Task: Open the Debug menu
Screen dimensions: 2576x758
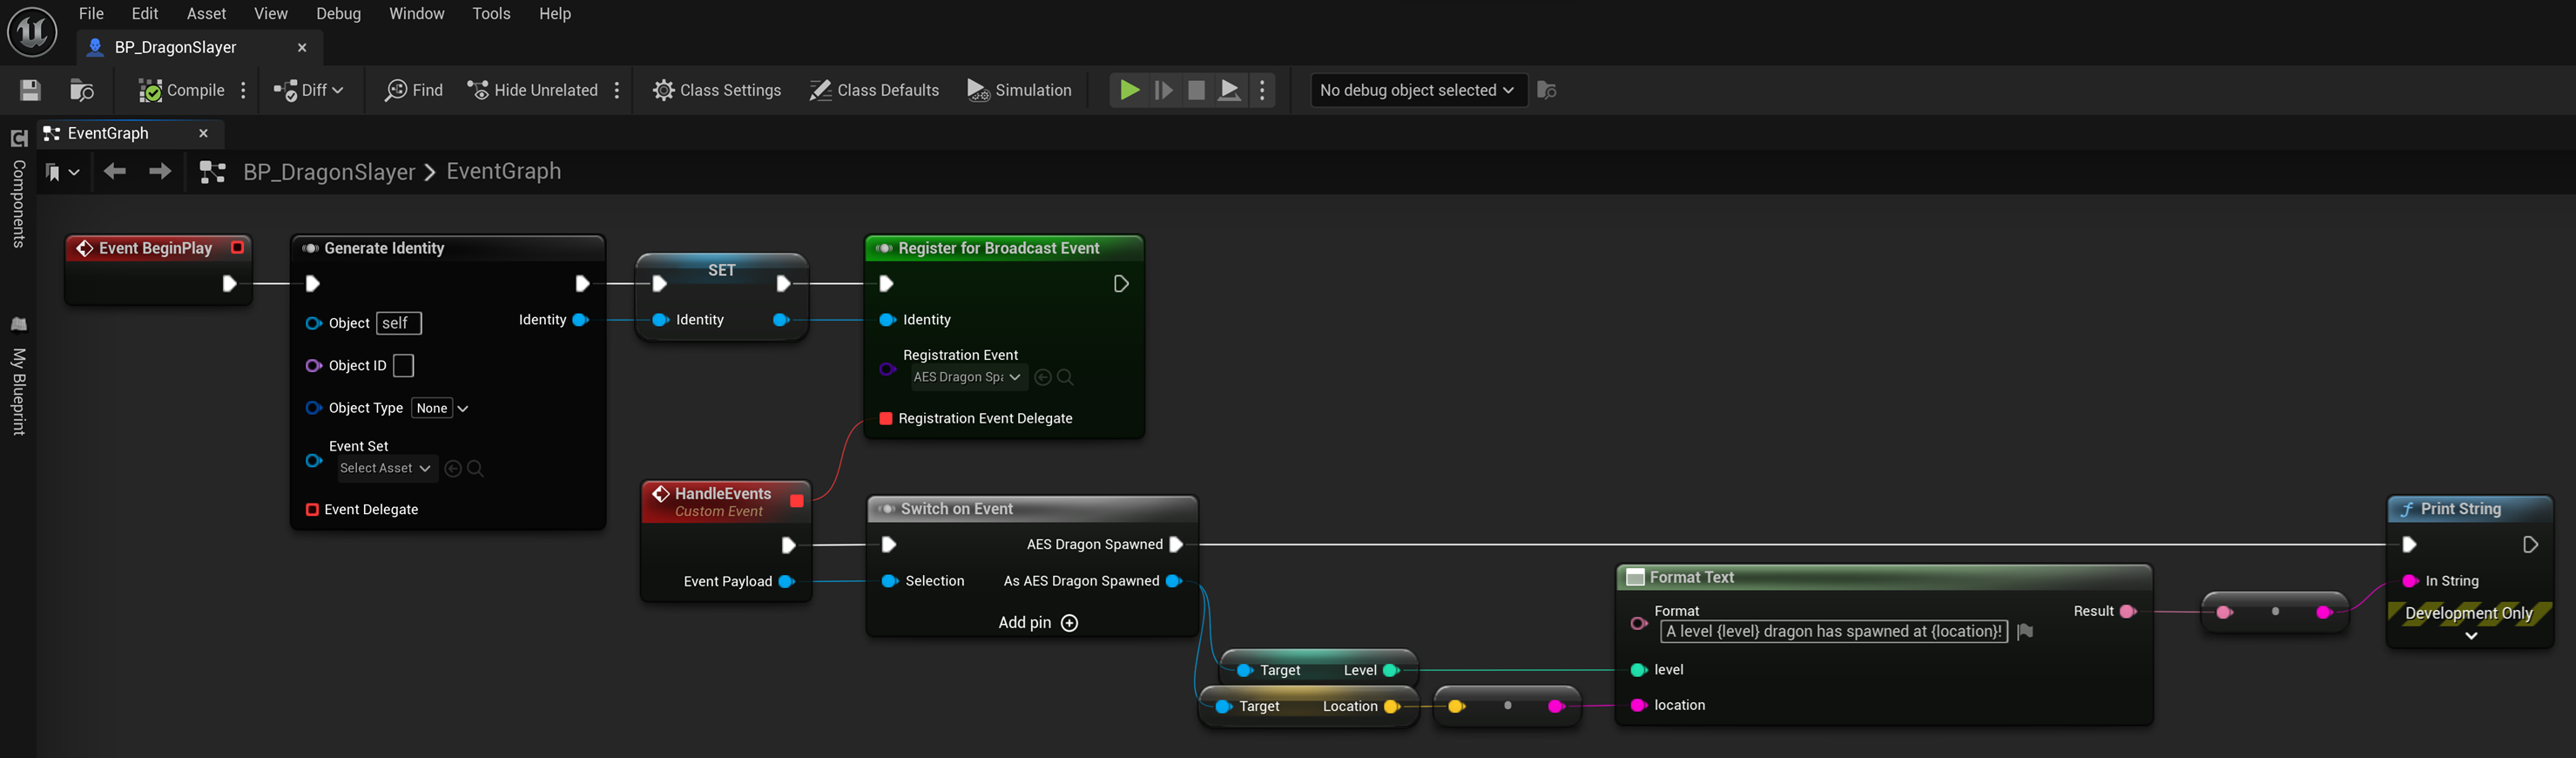Action: 338,14
